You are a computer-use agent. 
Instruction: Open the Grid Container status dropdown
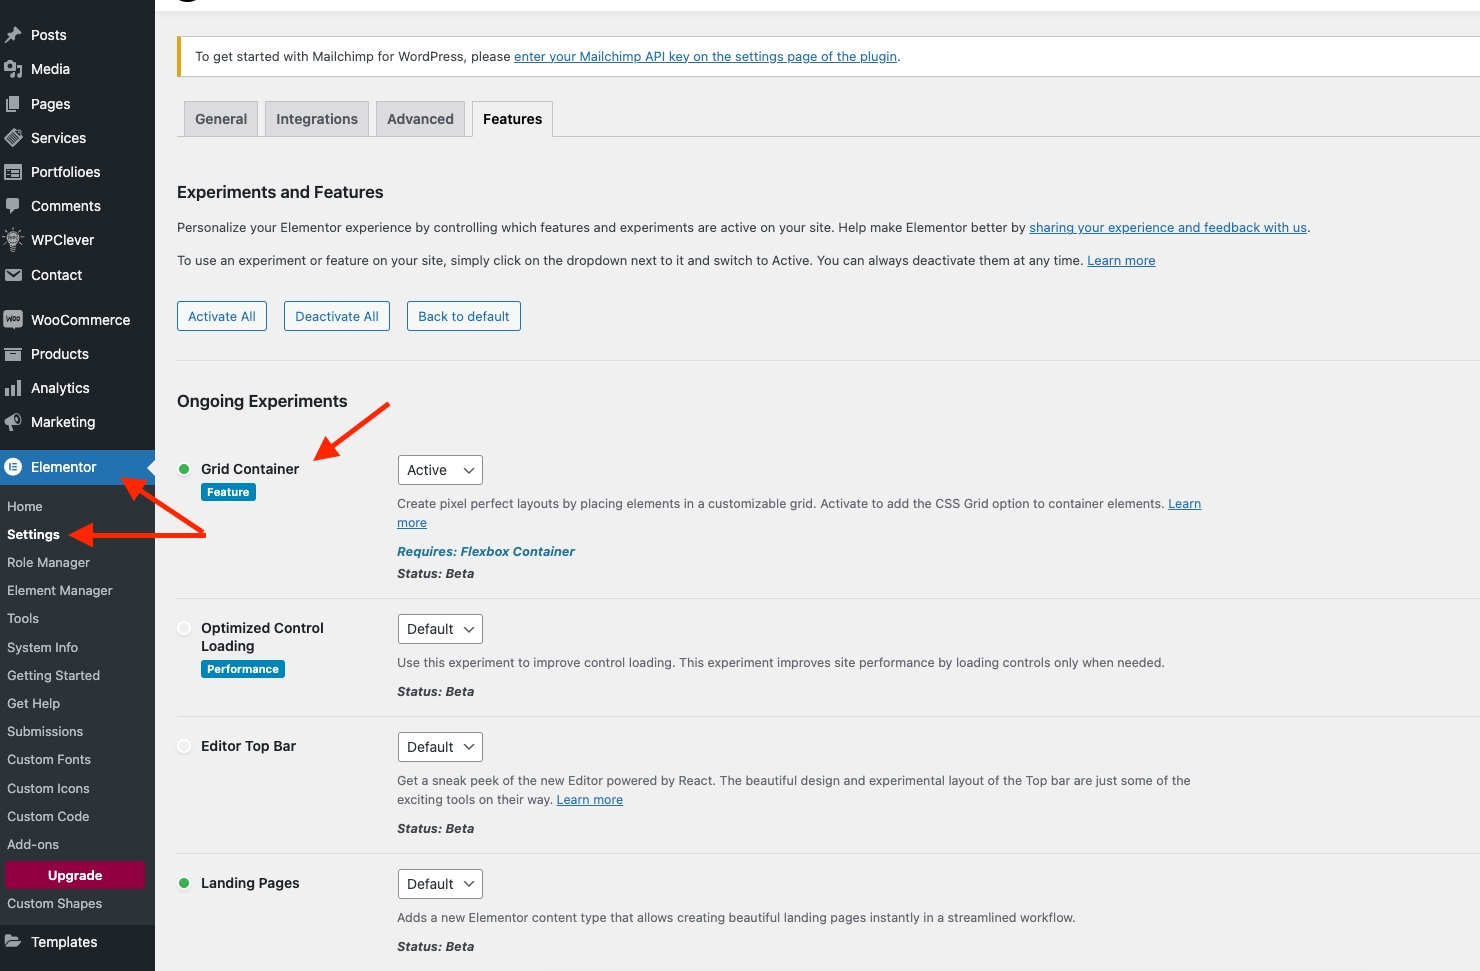click(x=440, y=470)
